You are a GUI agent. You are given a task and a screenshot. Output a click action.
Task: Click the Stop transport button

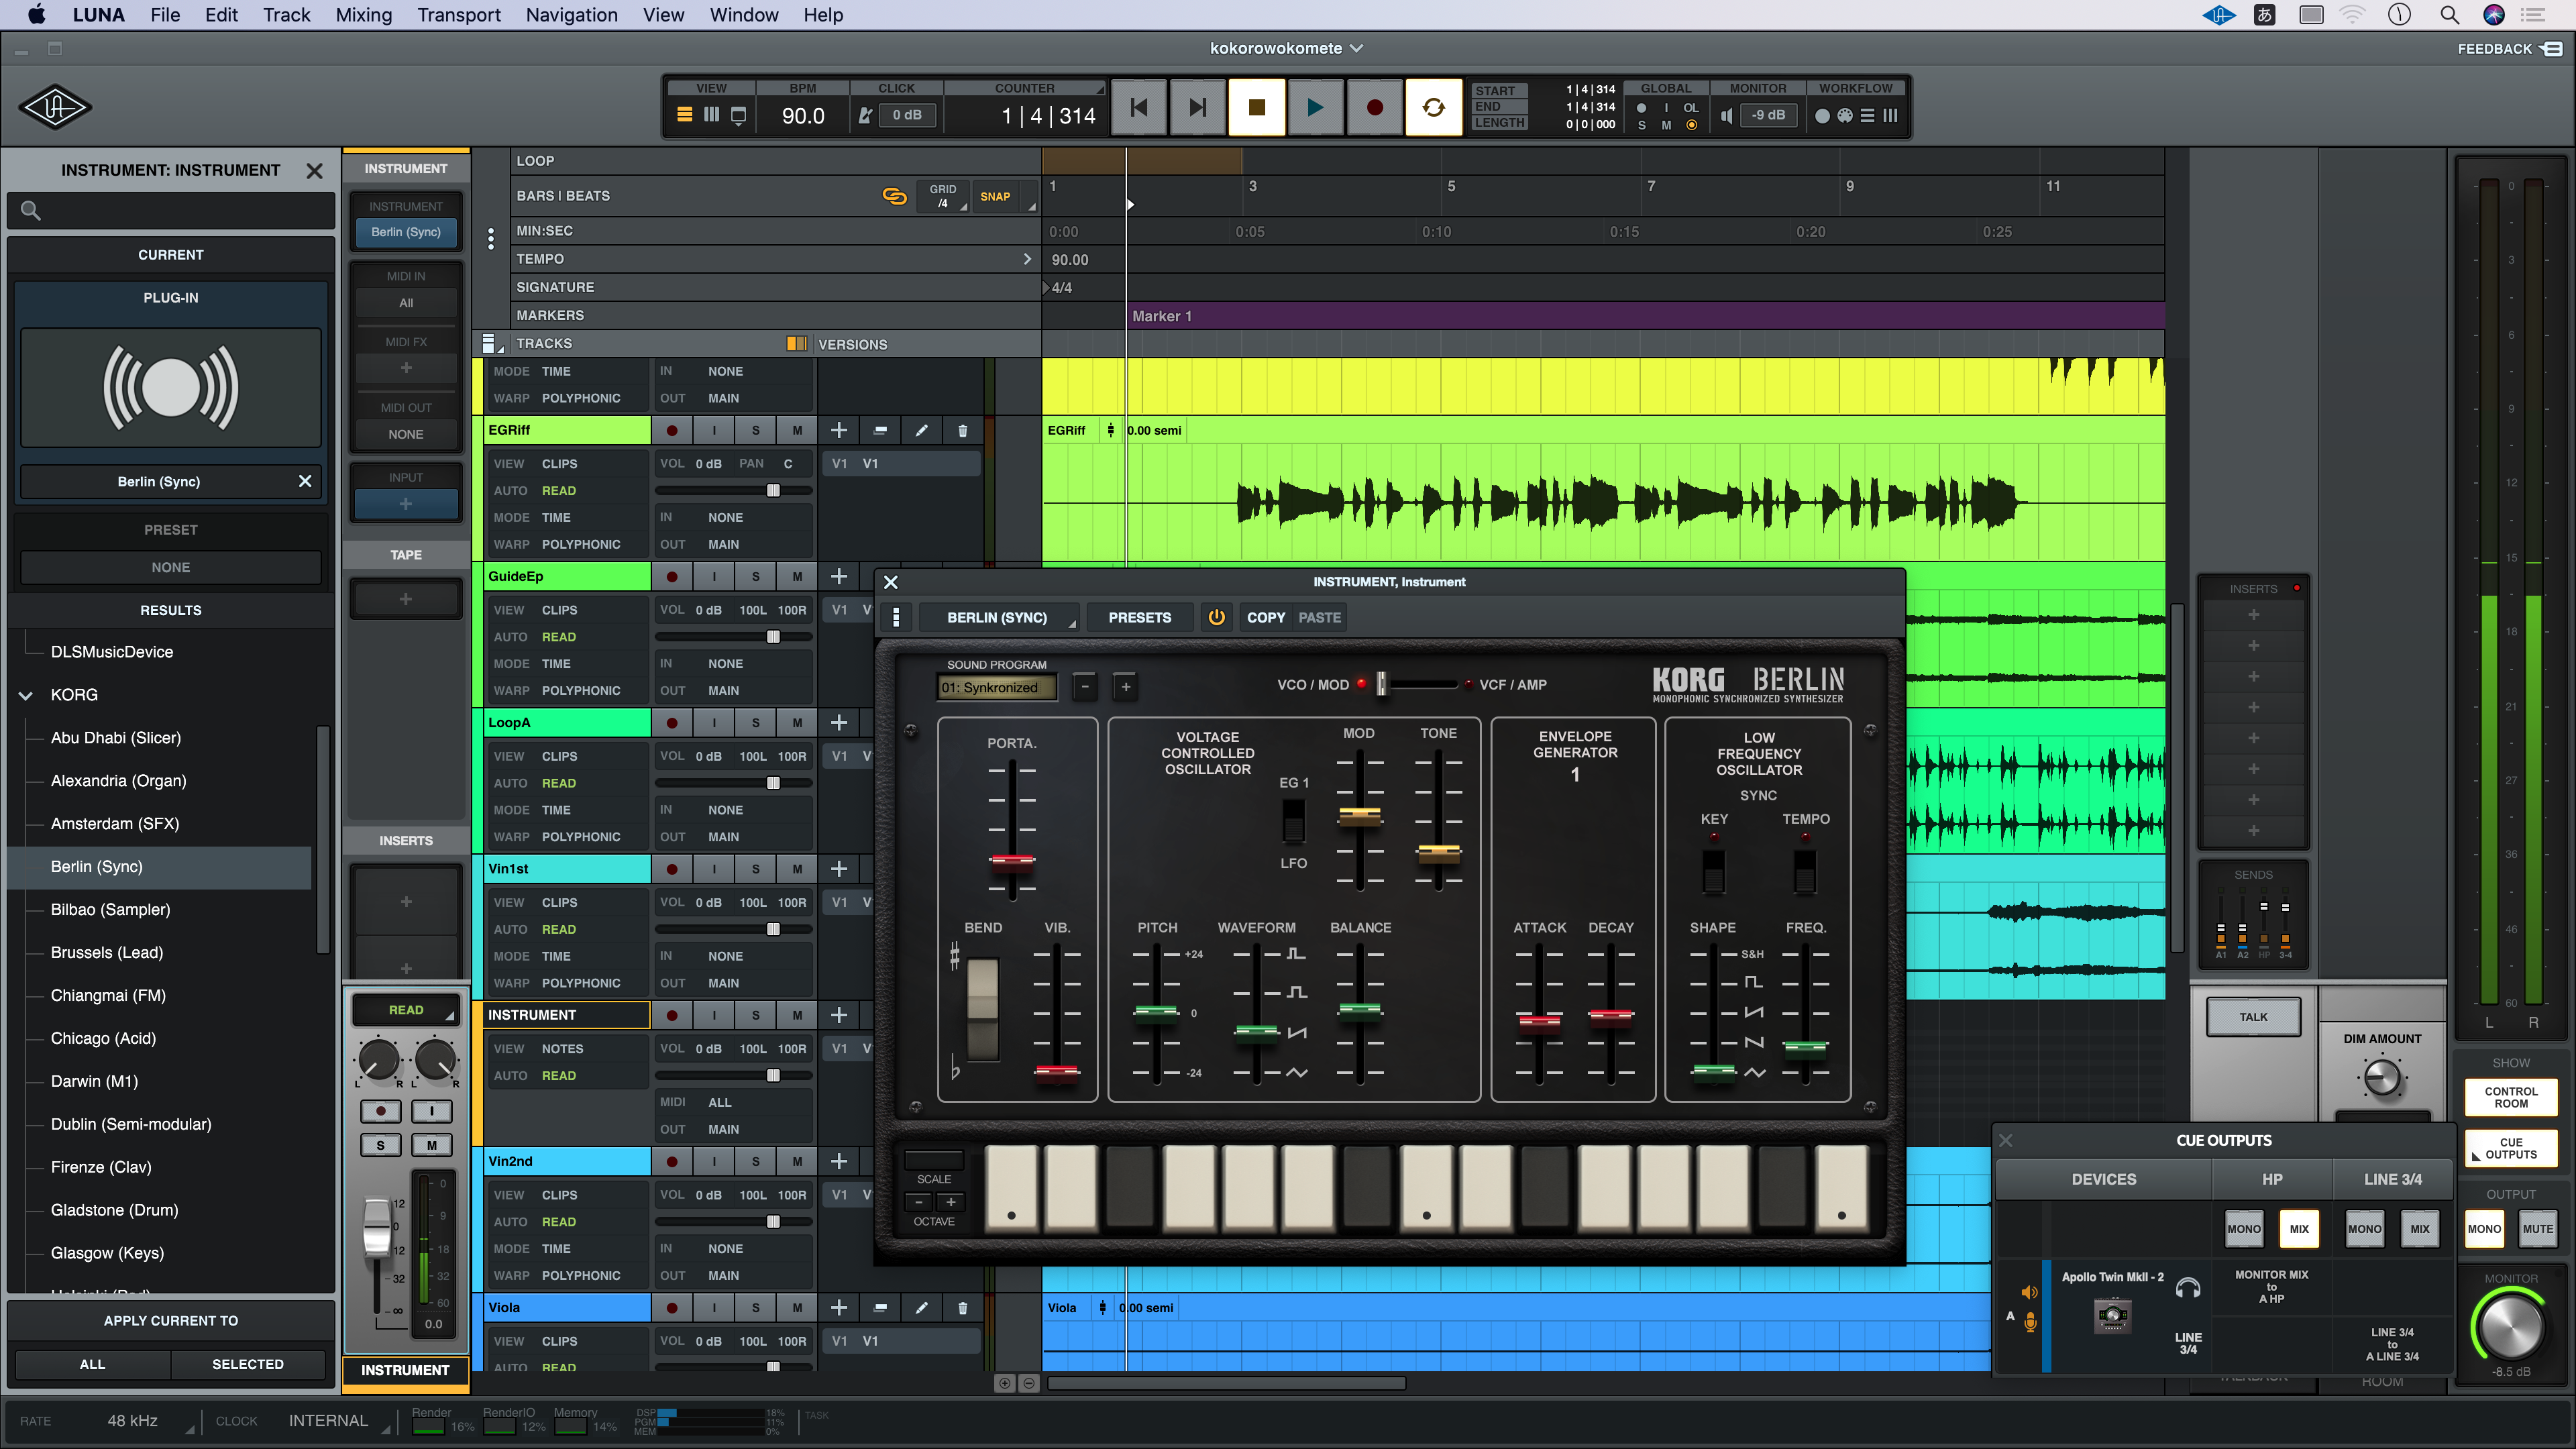(1256, 108)
